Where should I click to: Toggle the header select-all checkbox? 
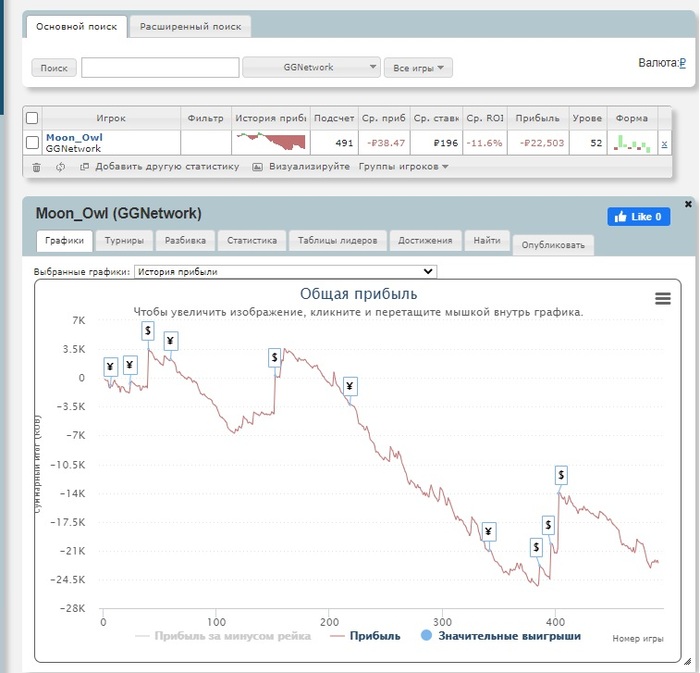click(32, 118)
